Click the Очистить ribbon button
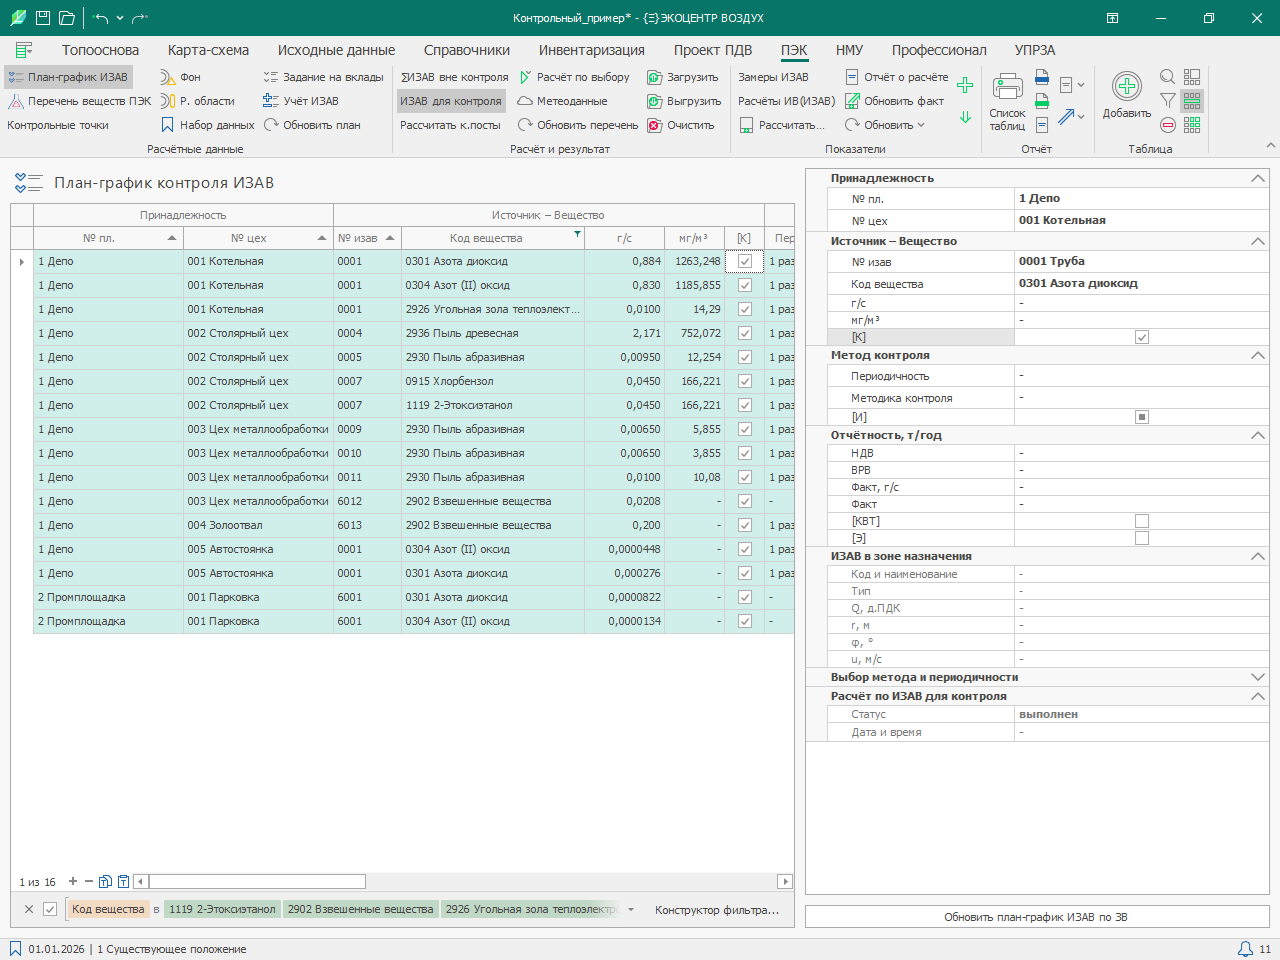Viewport: 1280px width, 960px height. point(681,125)
